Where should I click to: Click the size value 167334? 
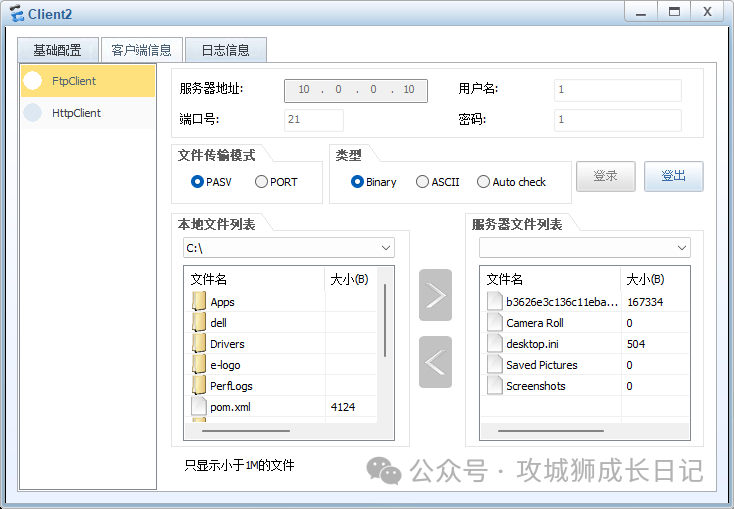click(645, 302)
